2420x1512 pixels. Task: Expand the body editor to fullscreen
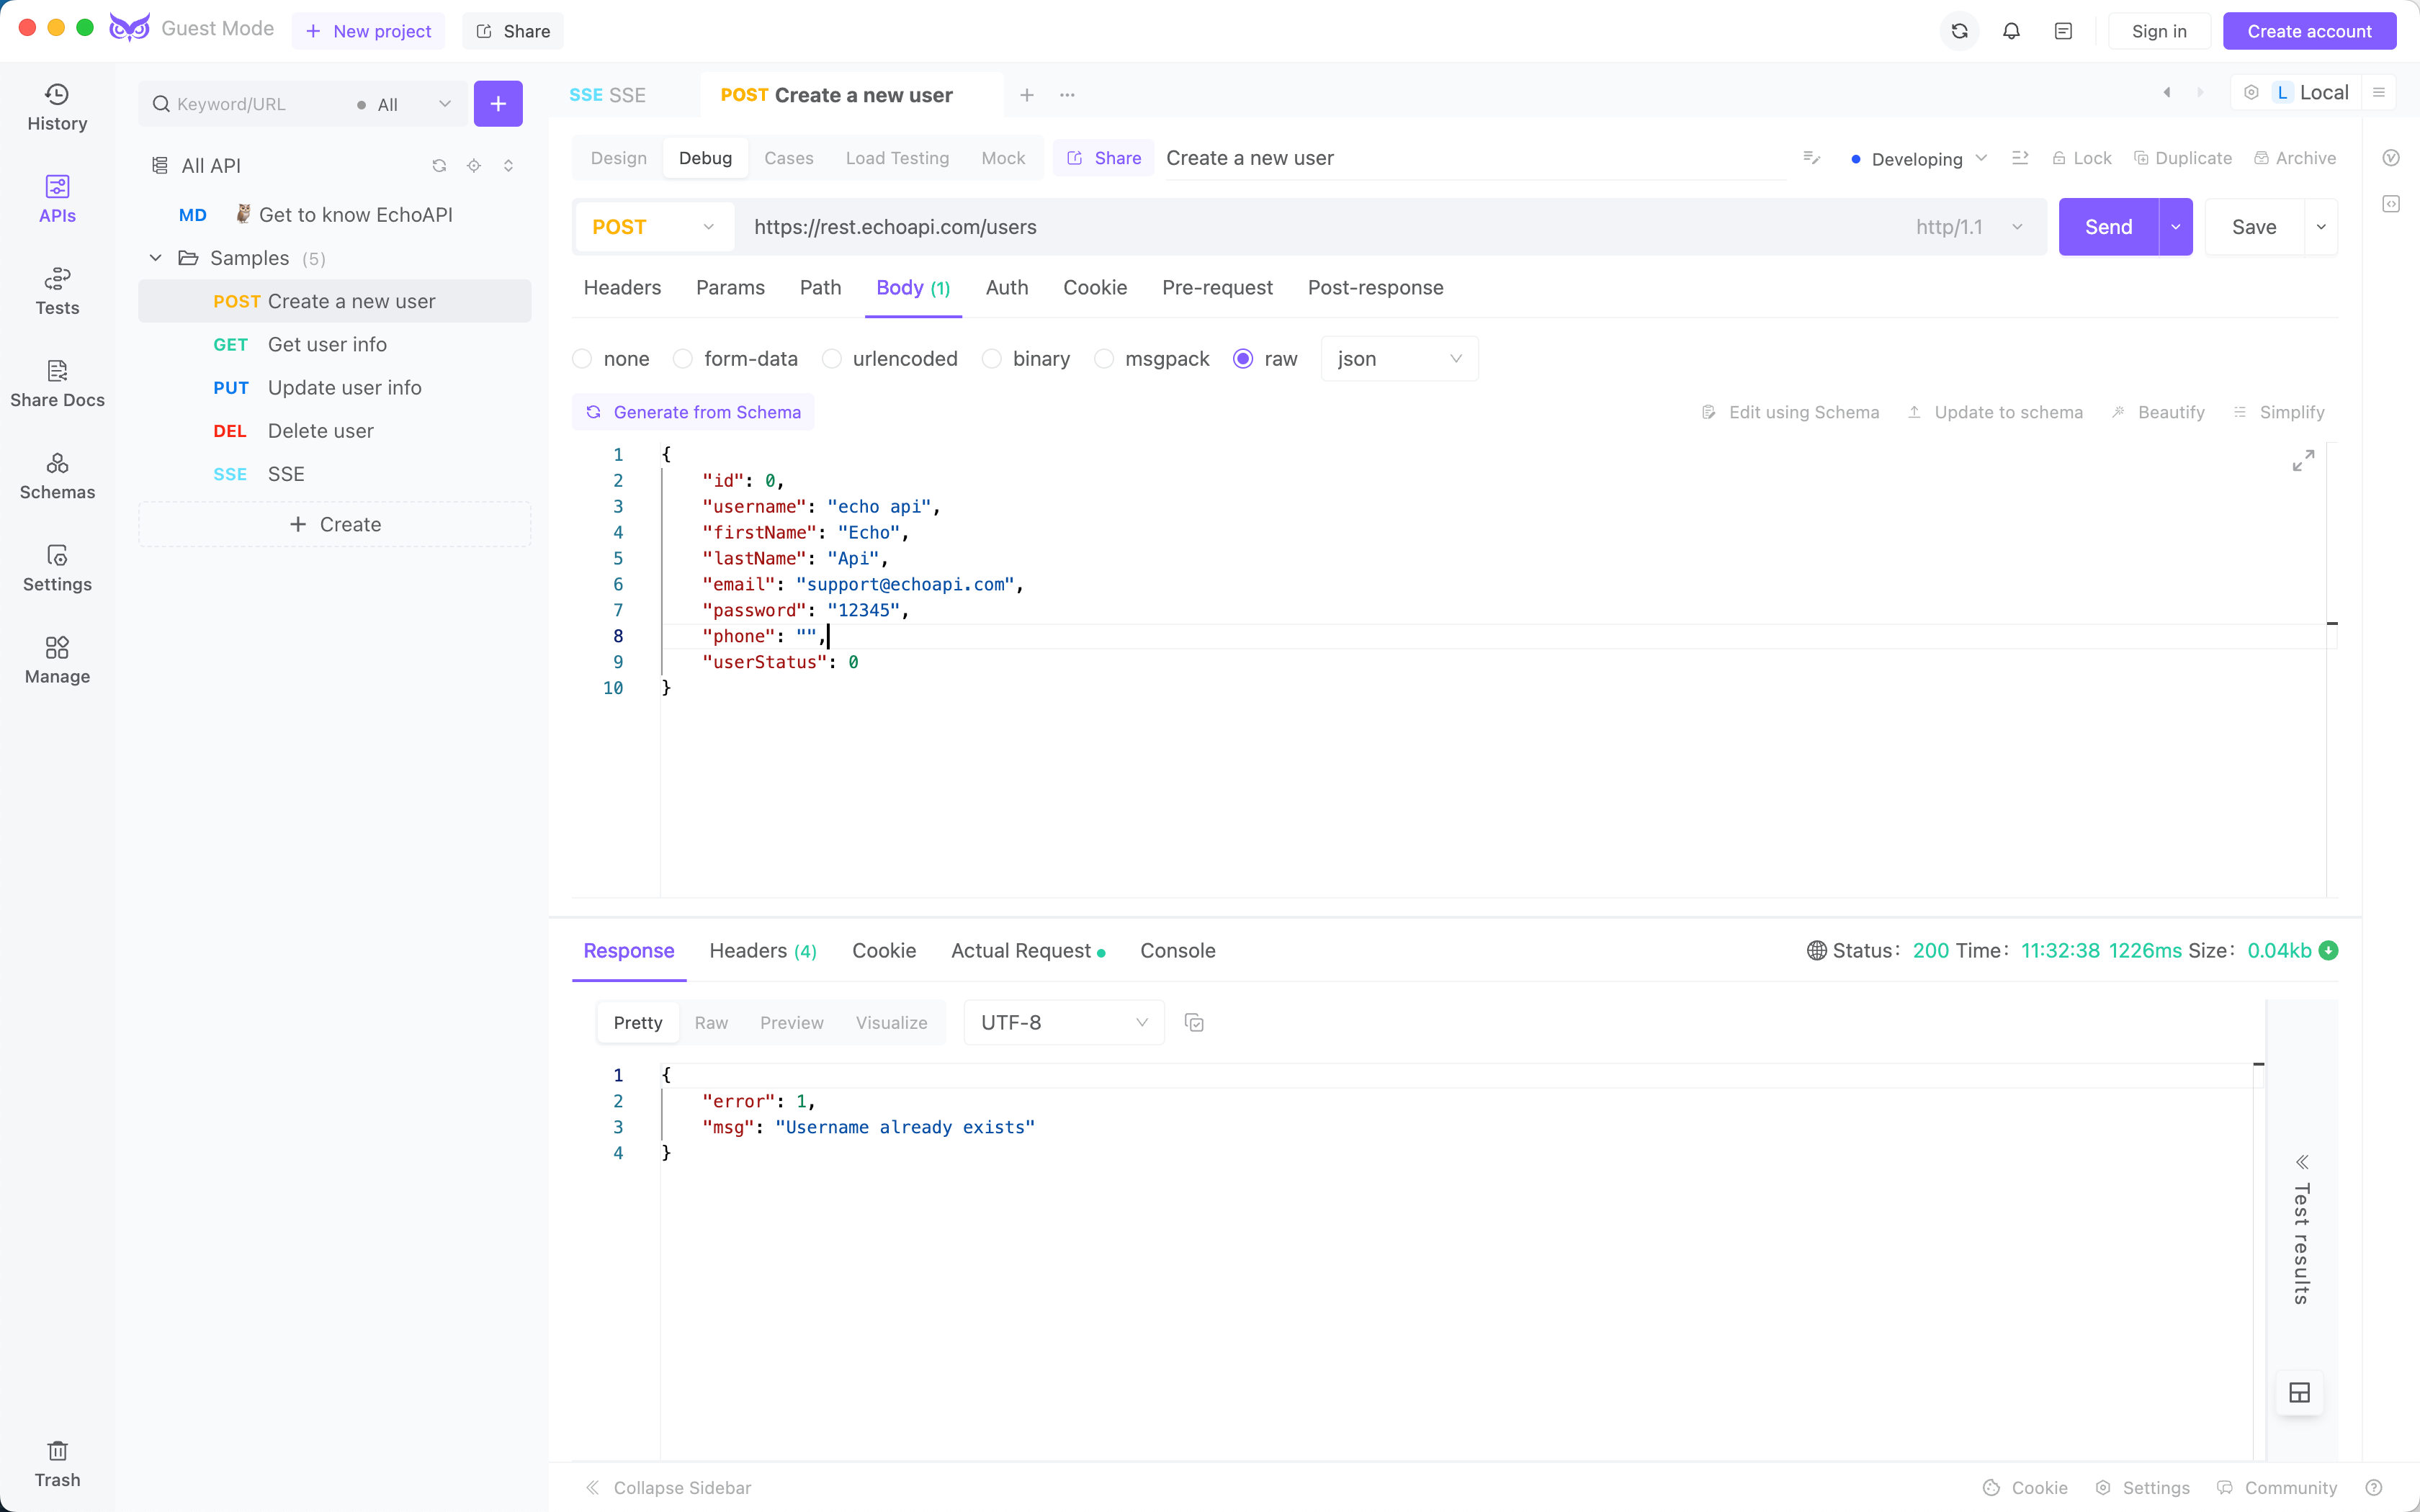2303,461
